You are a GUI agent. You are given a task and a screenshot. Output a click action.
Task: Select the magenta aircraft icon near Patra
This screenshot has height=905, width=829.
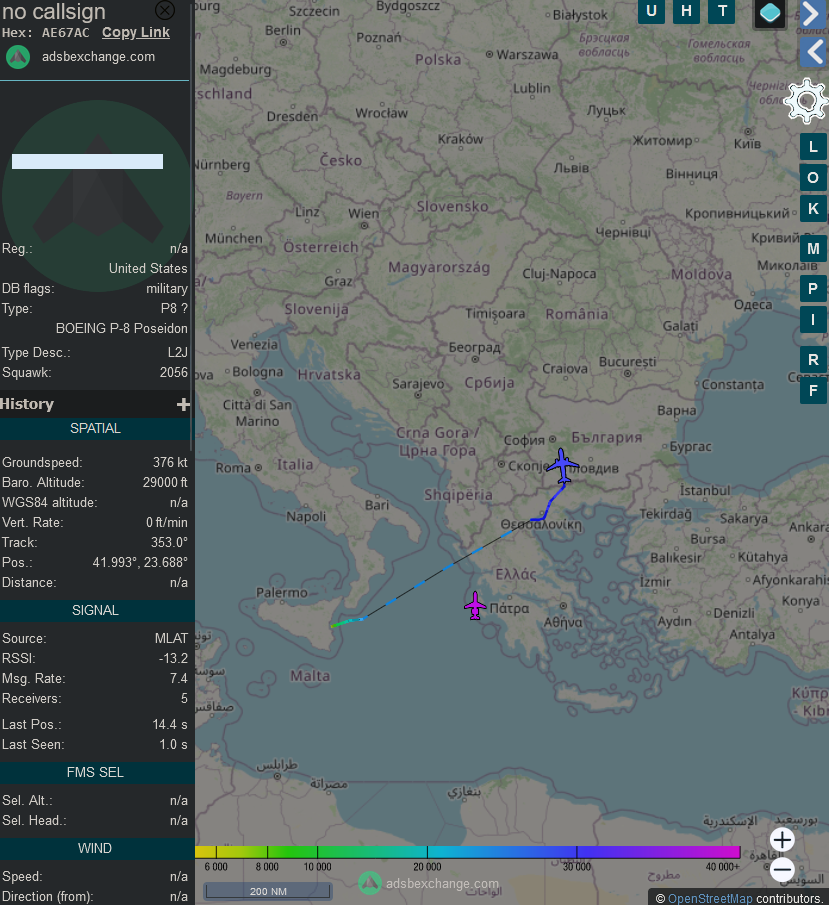(x=475, y=606)
